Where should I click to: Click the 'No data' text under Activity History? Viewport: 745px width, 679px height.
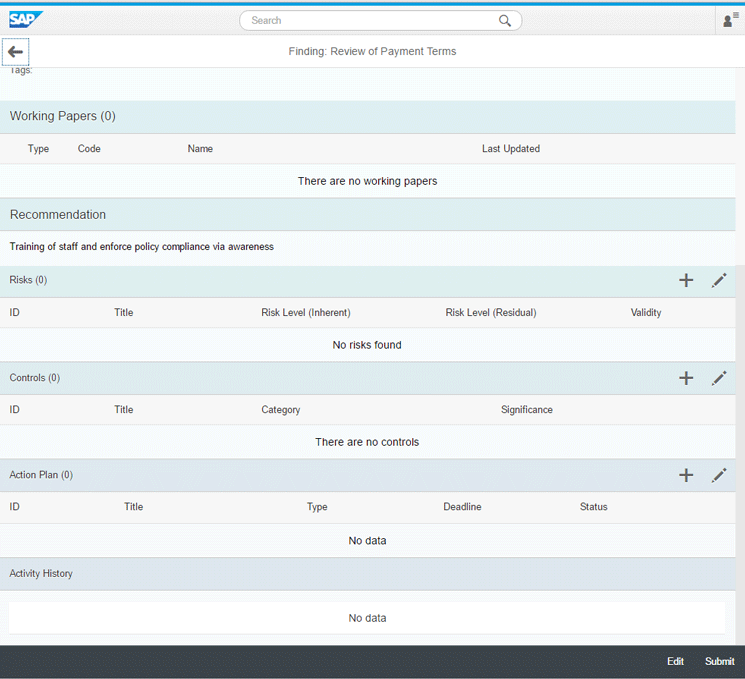(367, 618)
